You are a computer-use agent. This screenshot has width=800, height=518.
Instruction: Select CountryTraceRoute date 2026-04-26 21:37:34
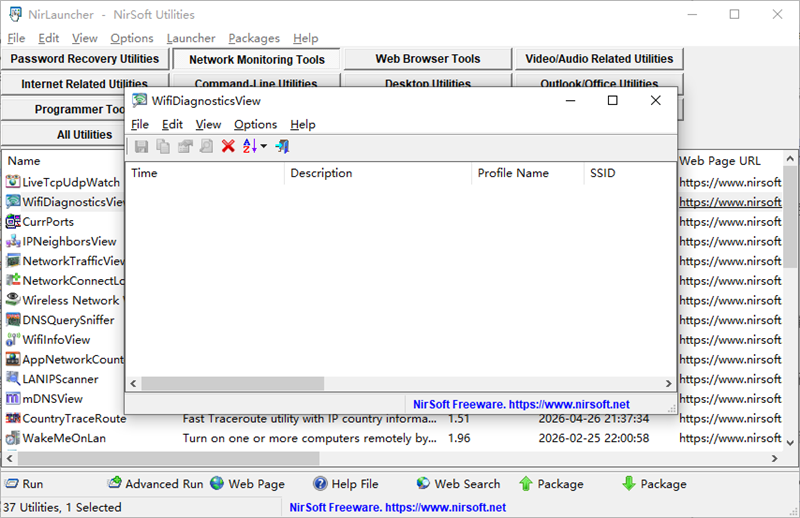(x=594, y=418)
